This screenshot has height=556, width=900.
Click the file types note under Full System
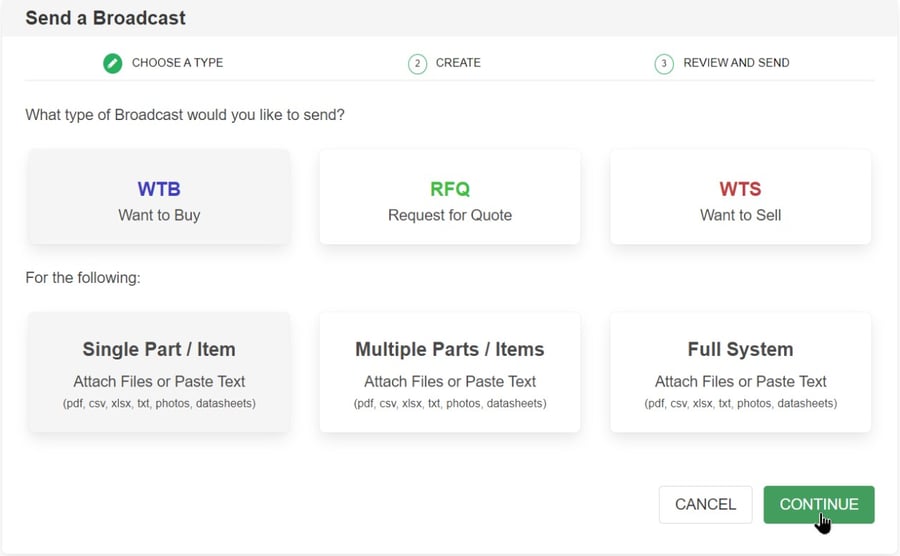[740, 404]
